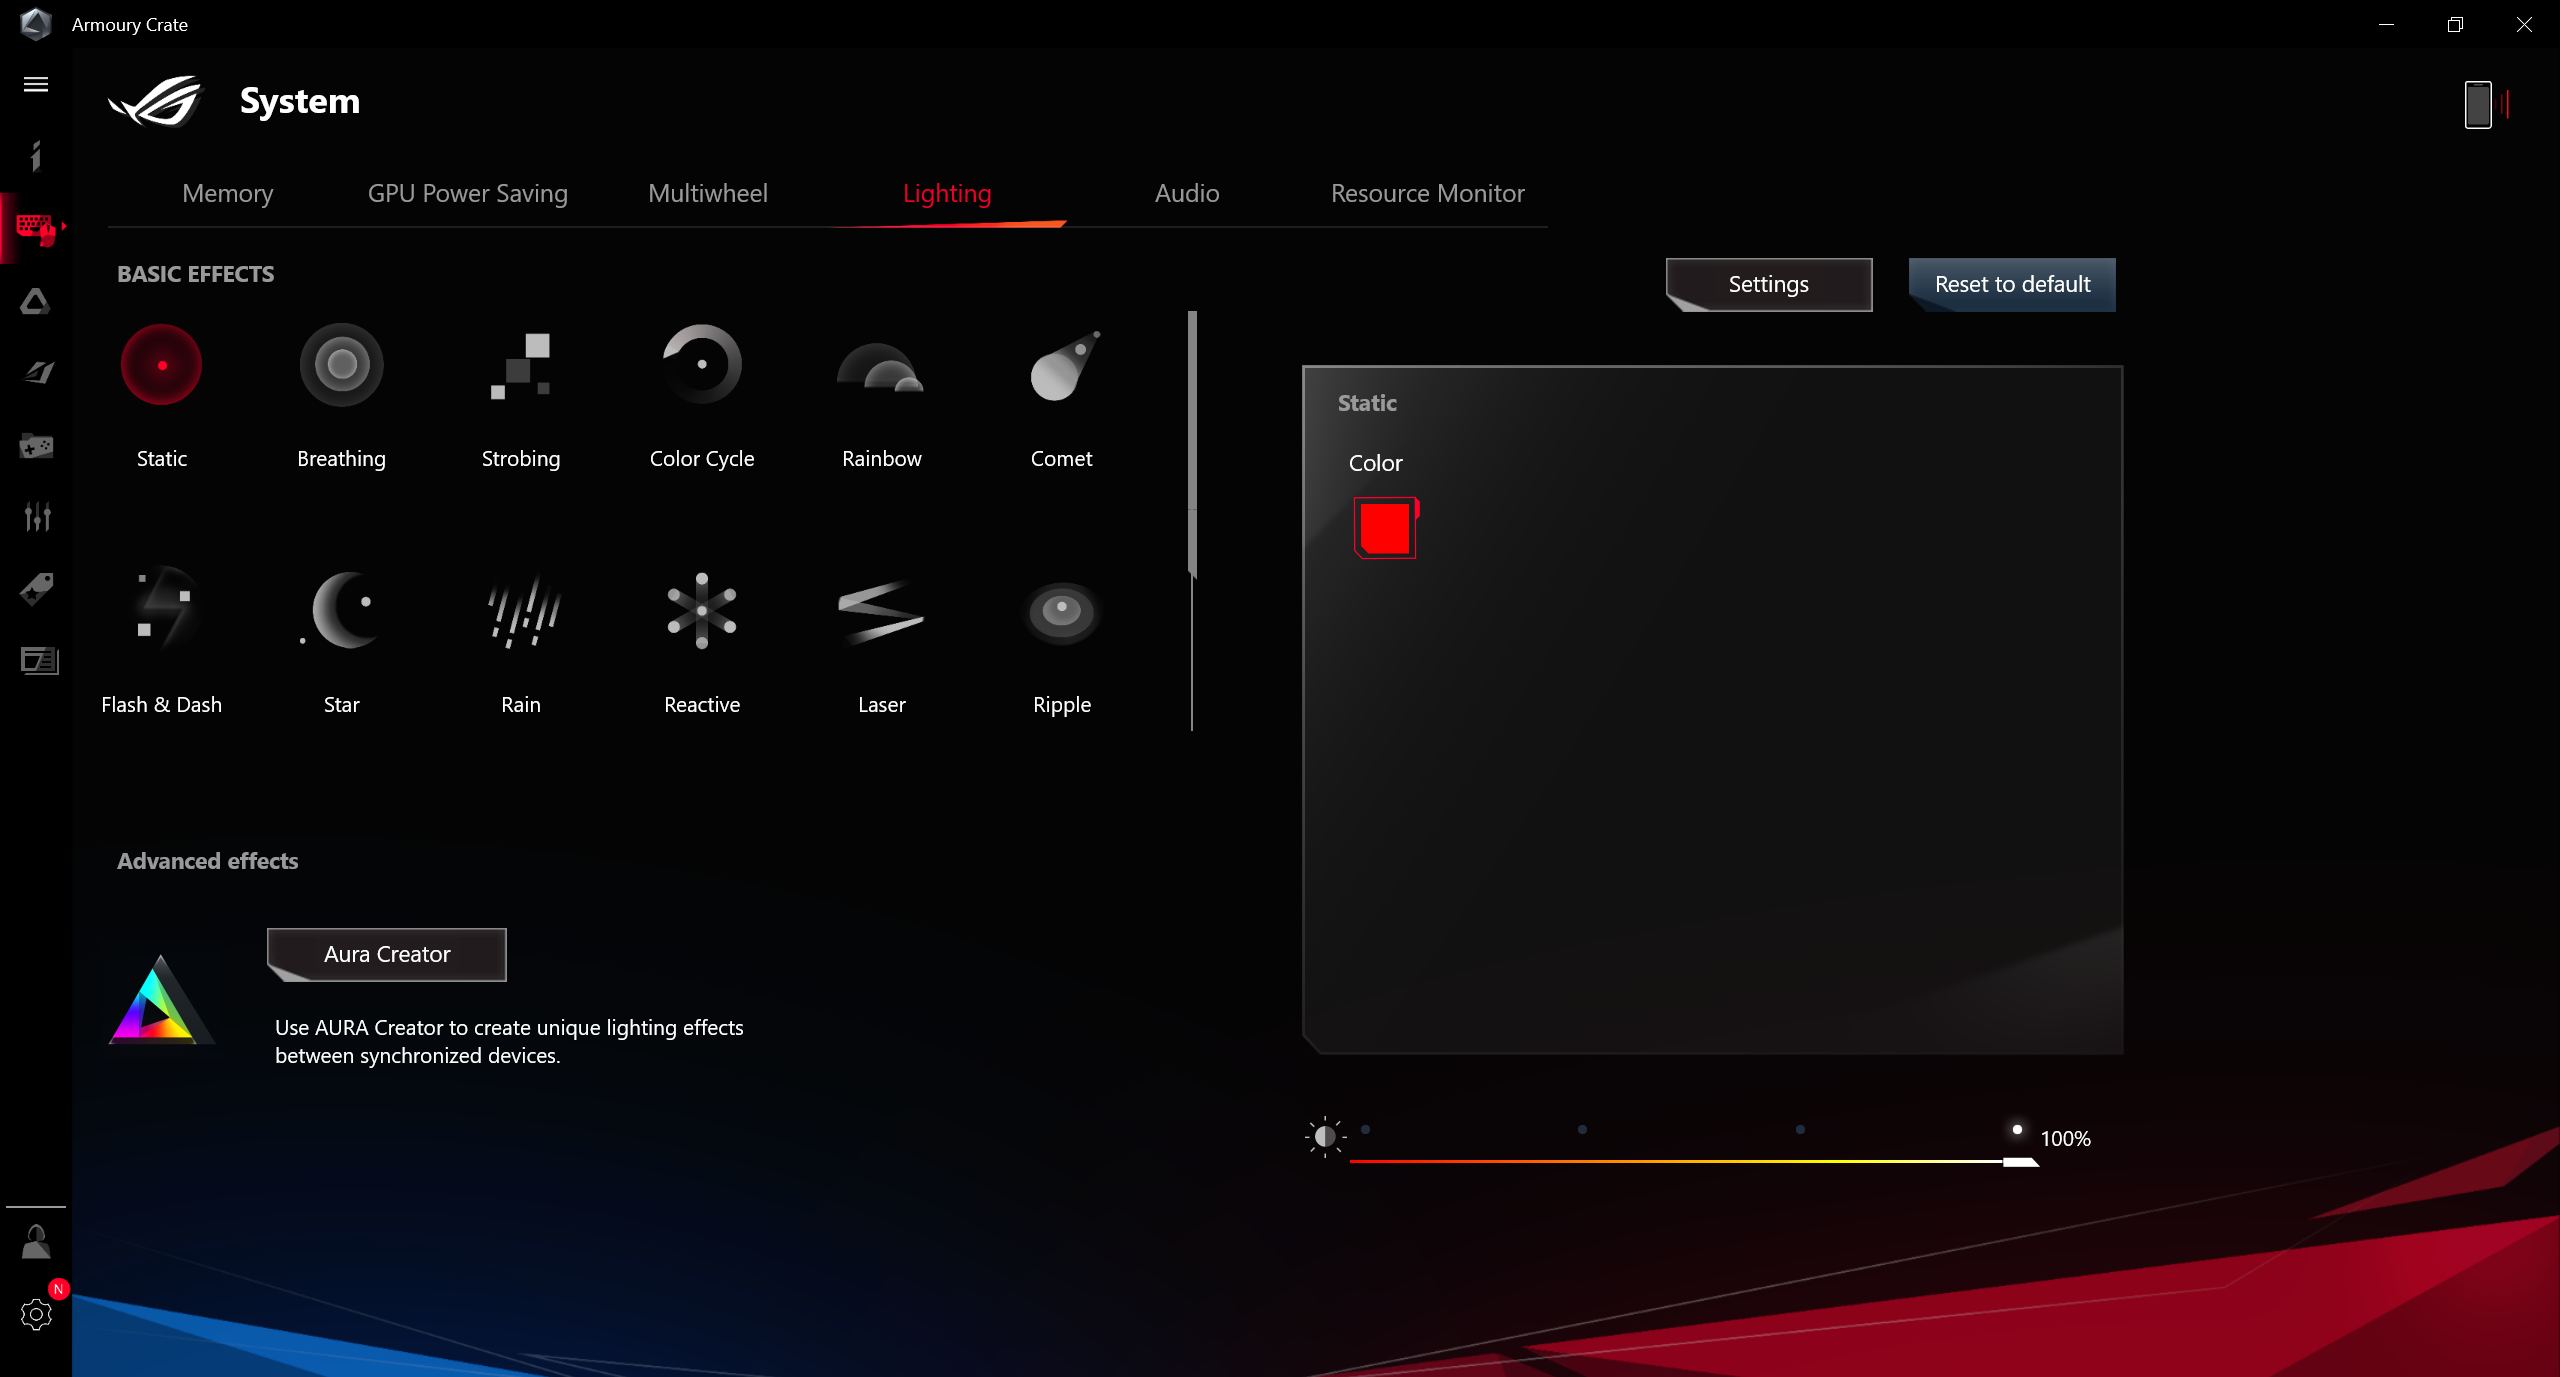The image size is (2560, 1377).
Task: Open Game Library controller folder icon
Action: pyautogui.click(x=37, y=445)
